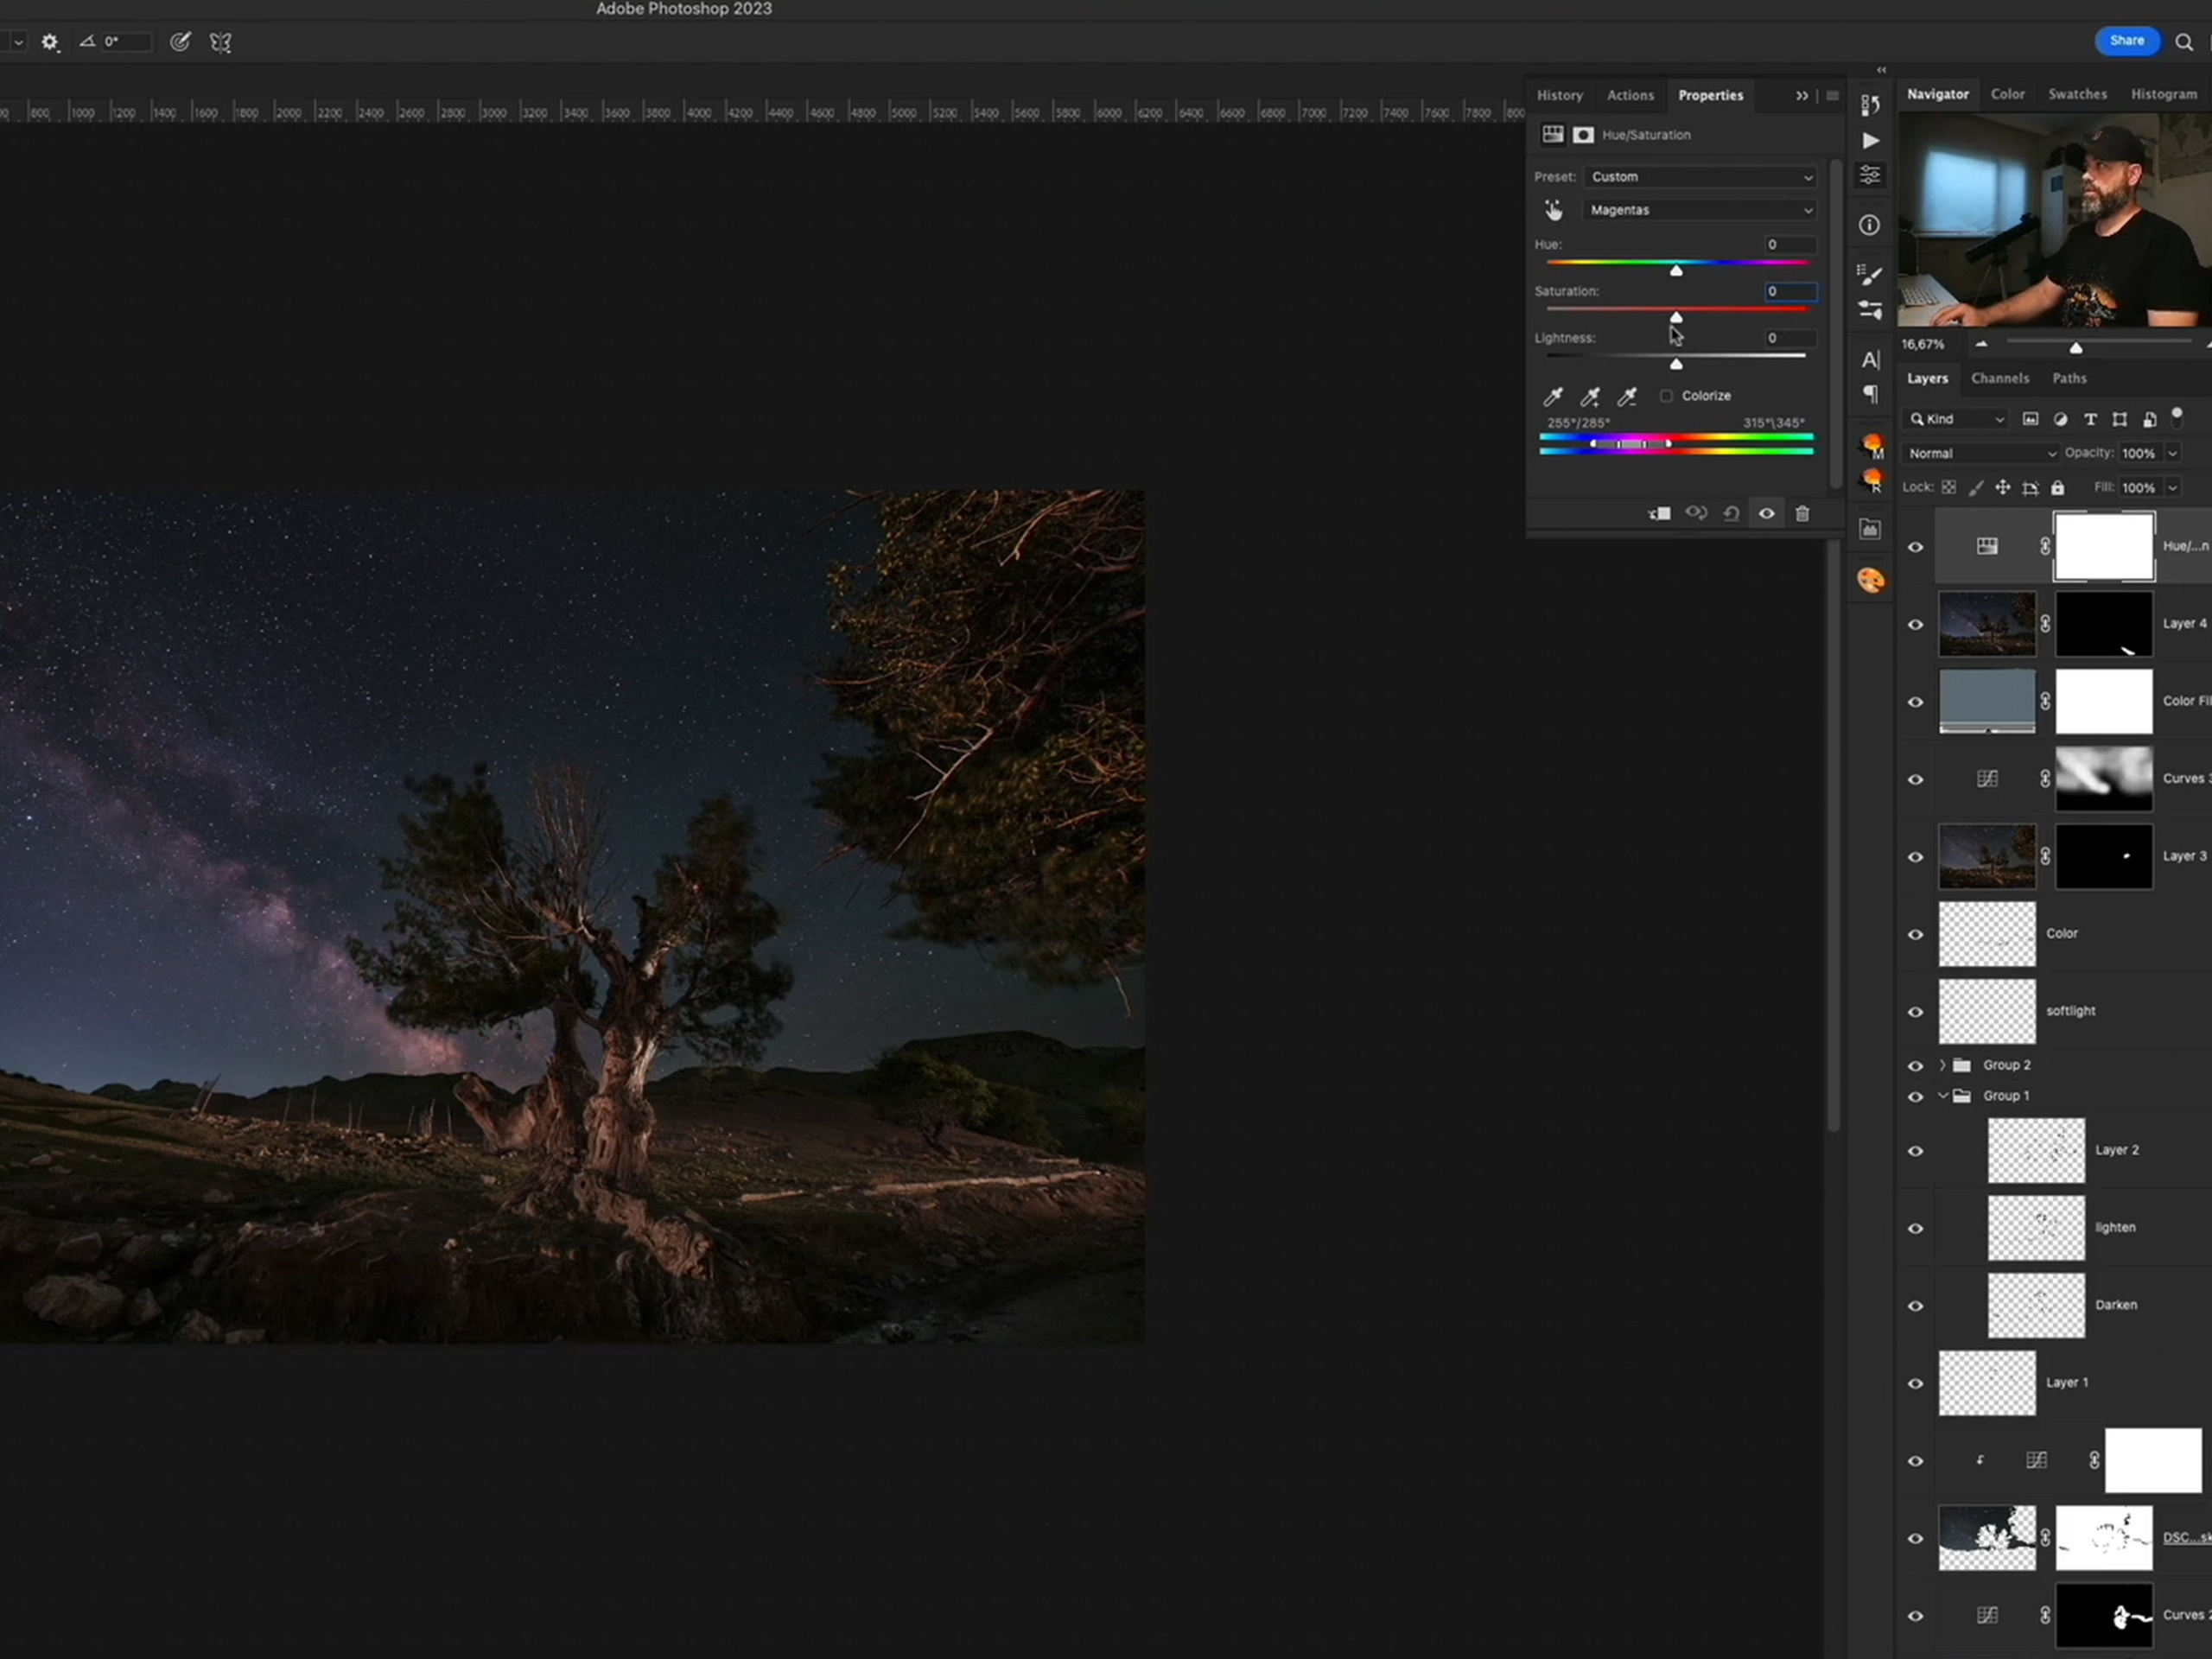Click the targeted adjustment hand tool
The width and height of the screenshot is (2212, 1659).
[x=1553, y=210]
